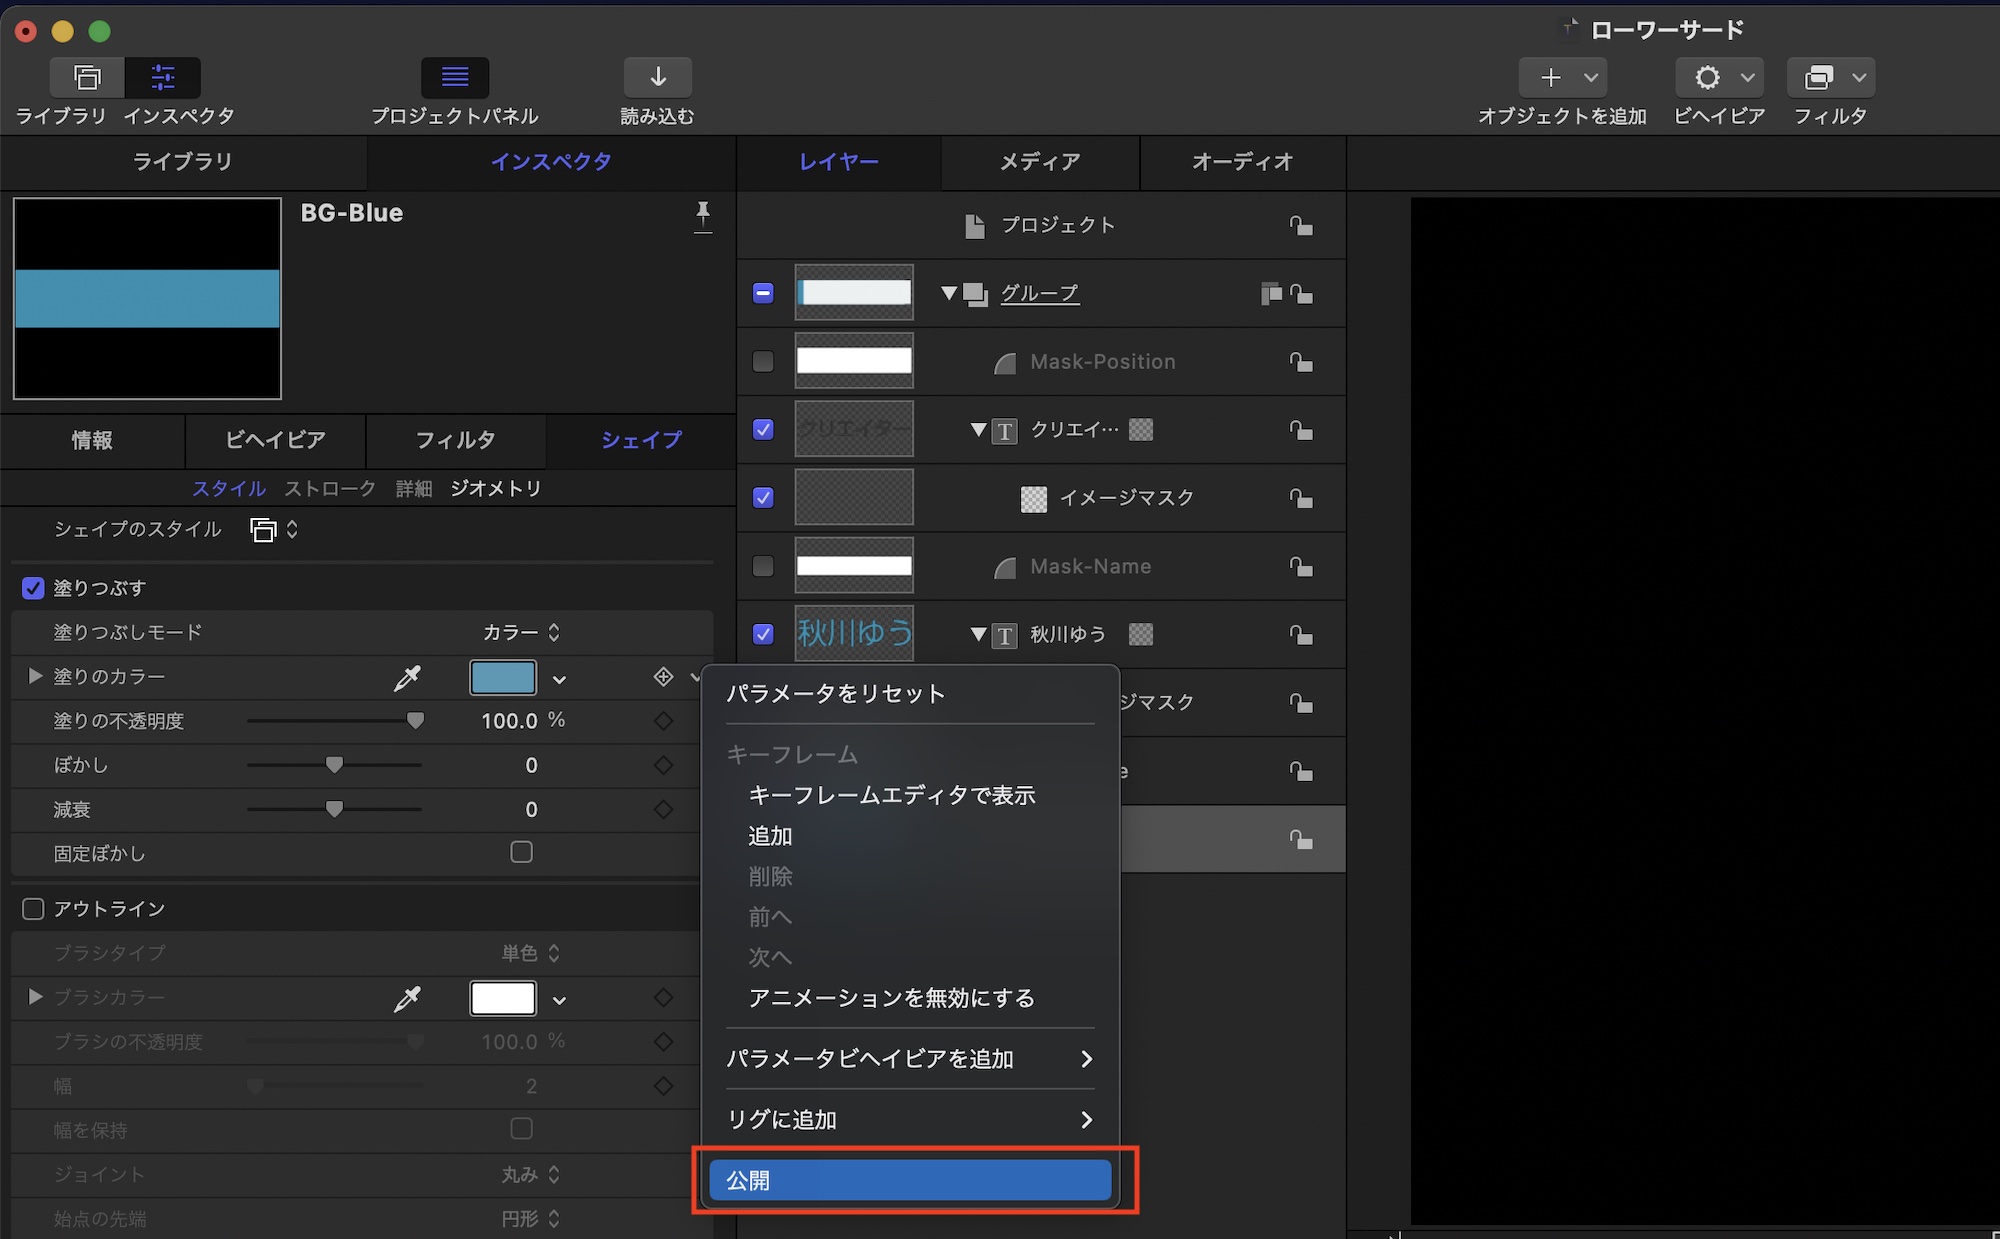Expand the 塗りのカラー disclosure triangle

35,676
